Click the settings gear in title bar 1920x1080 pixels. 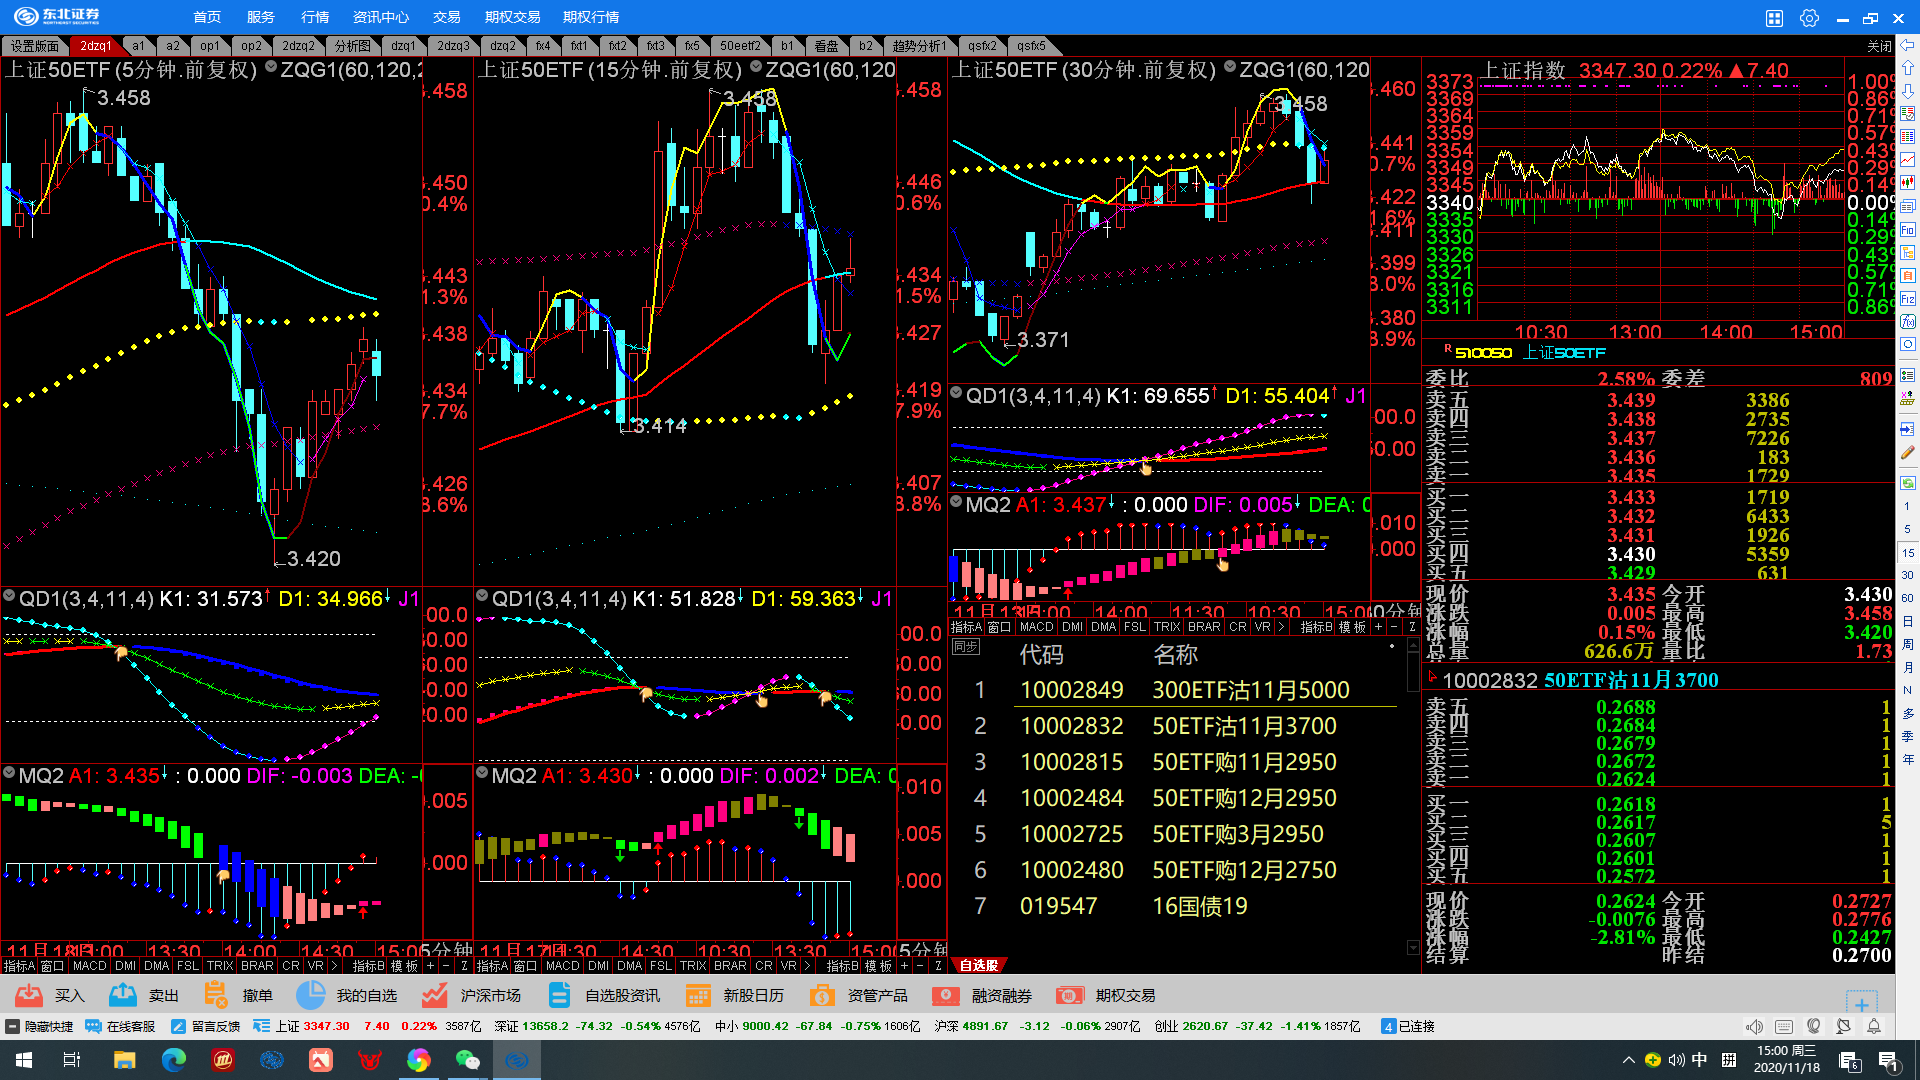click(1809, 17)
